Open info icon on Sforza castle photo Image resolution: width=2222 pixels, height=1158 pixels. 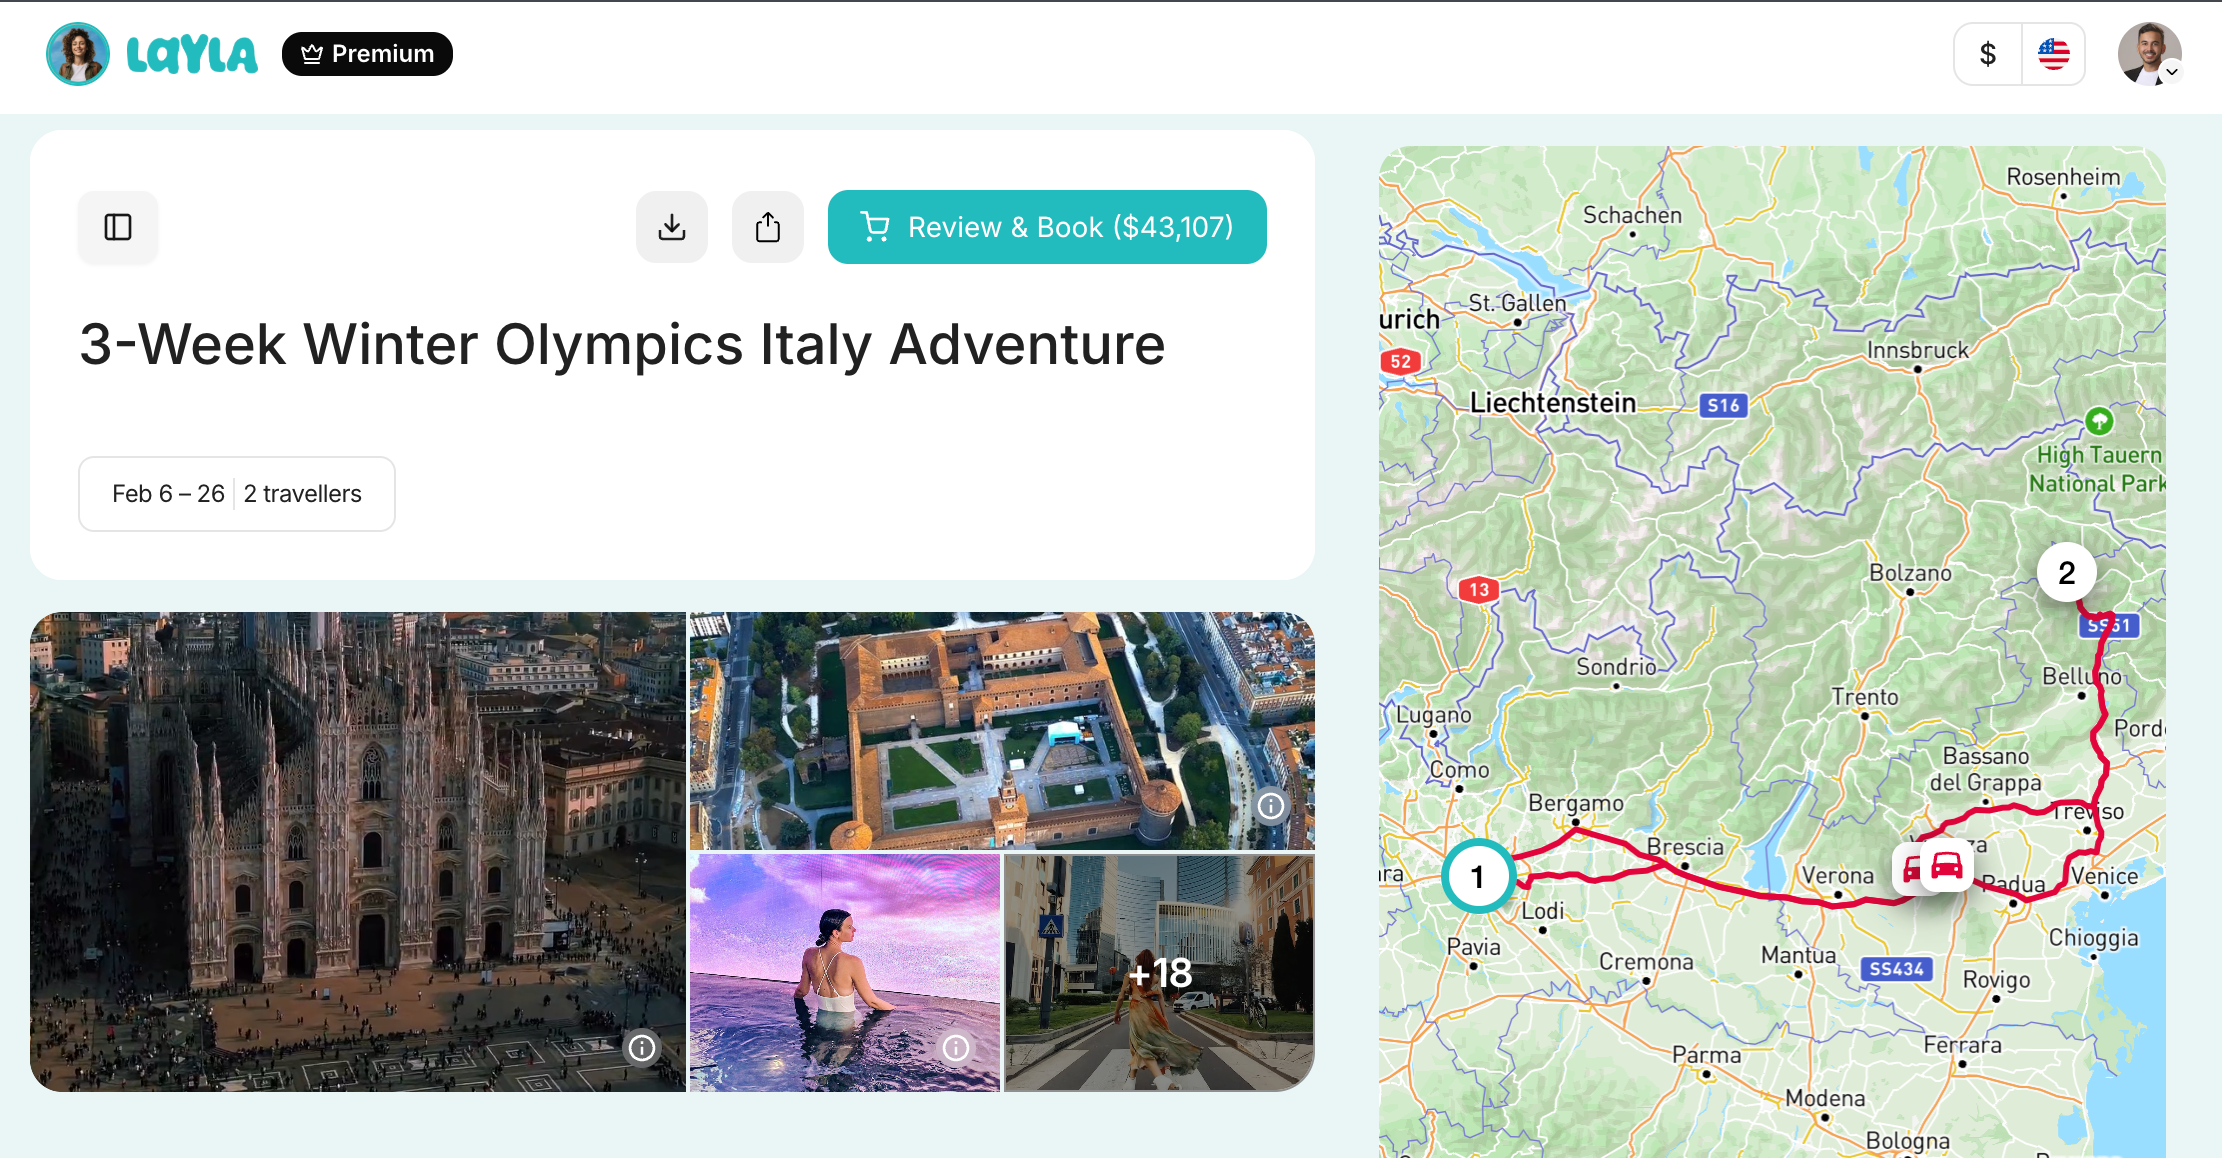[x=1271, y=806]
